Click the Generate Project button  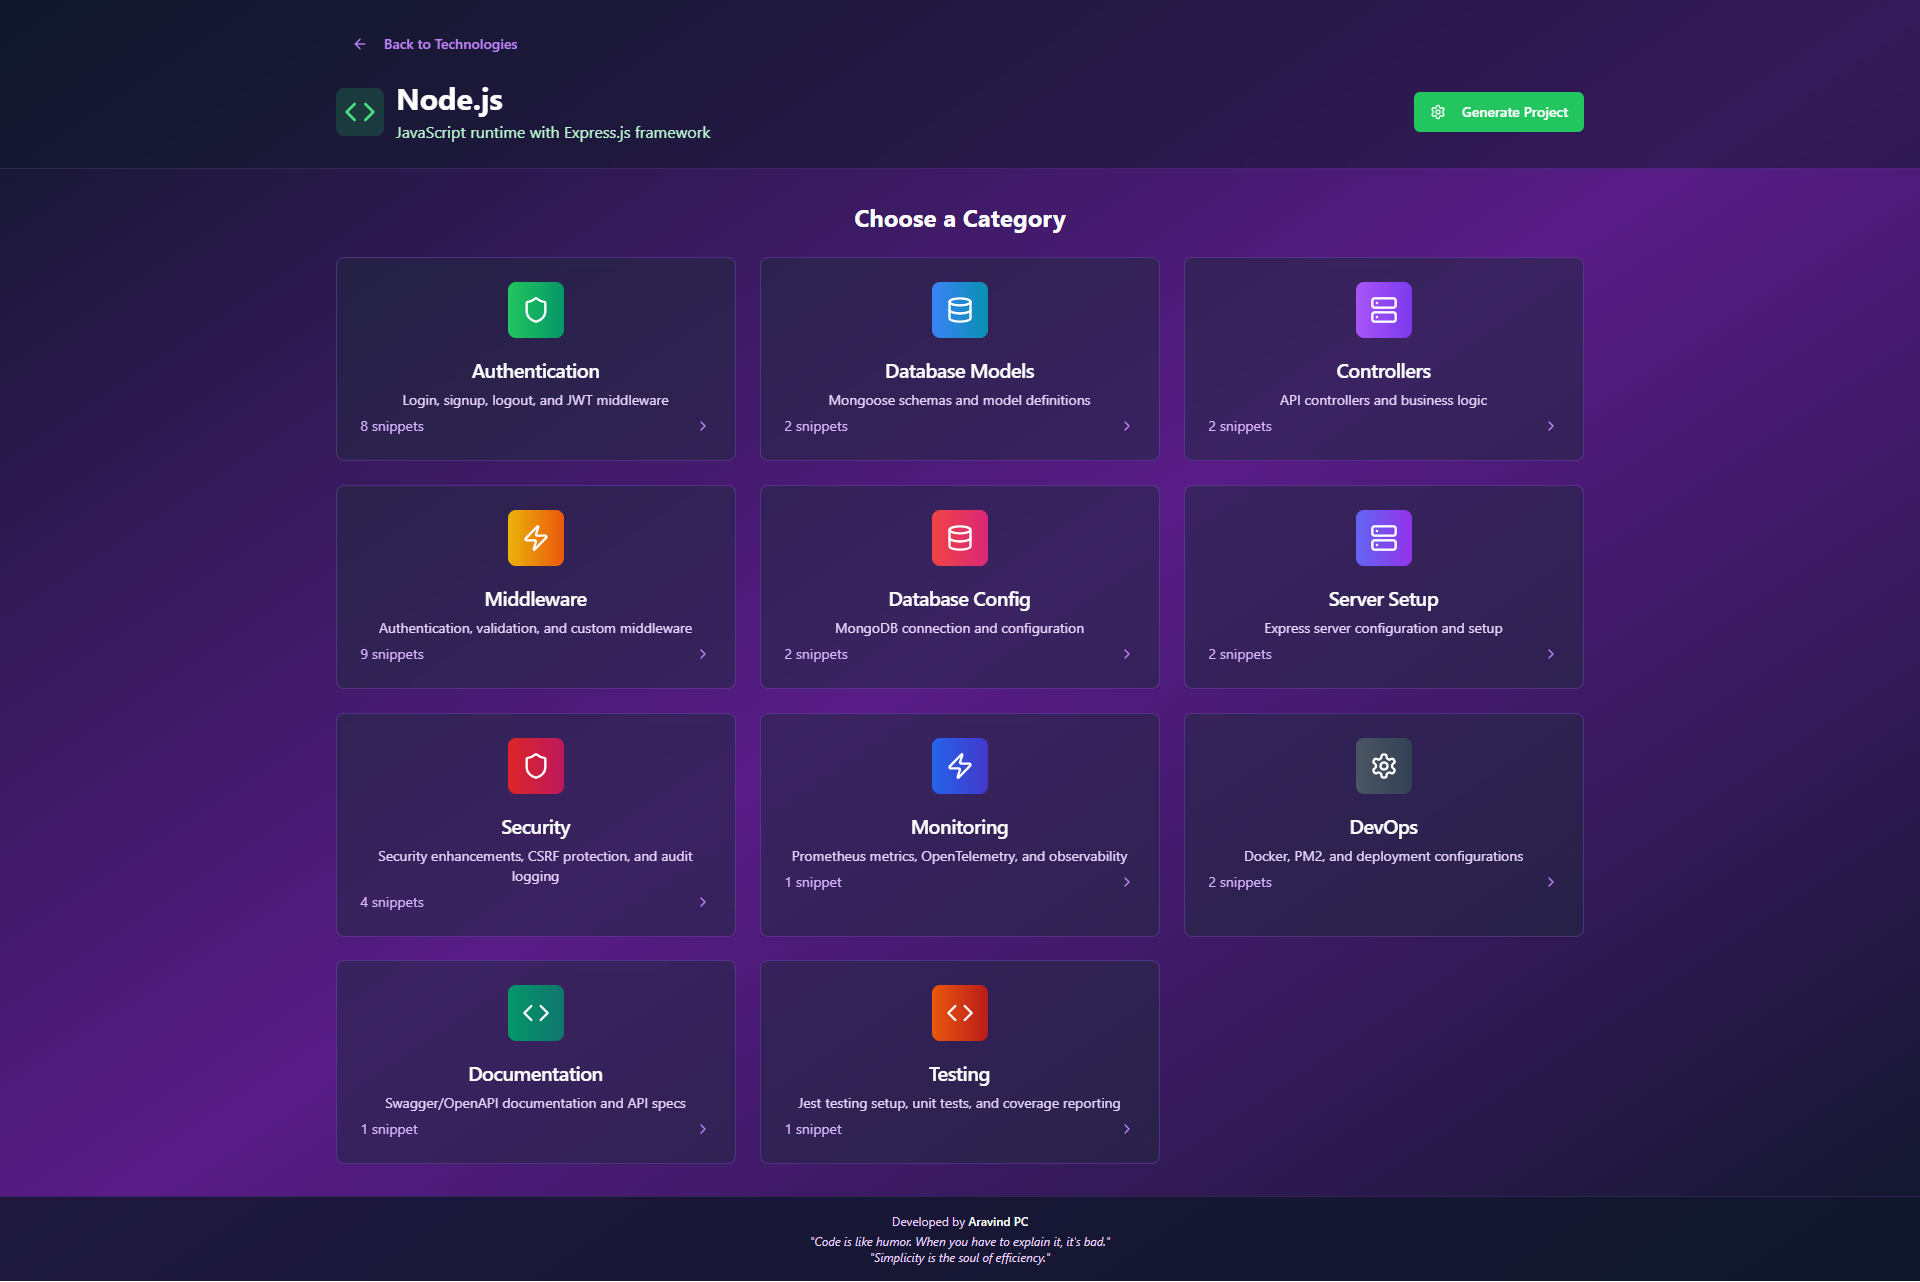(1498, 112)
